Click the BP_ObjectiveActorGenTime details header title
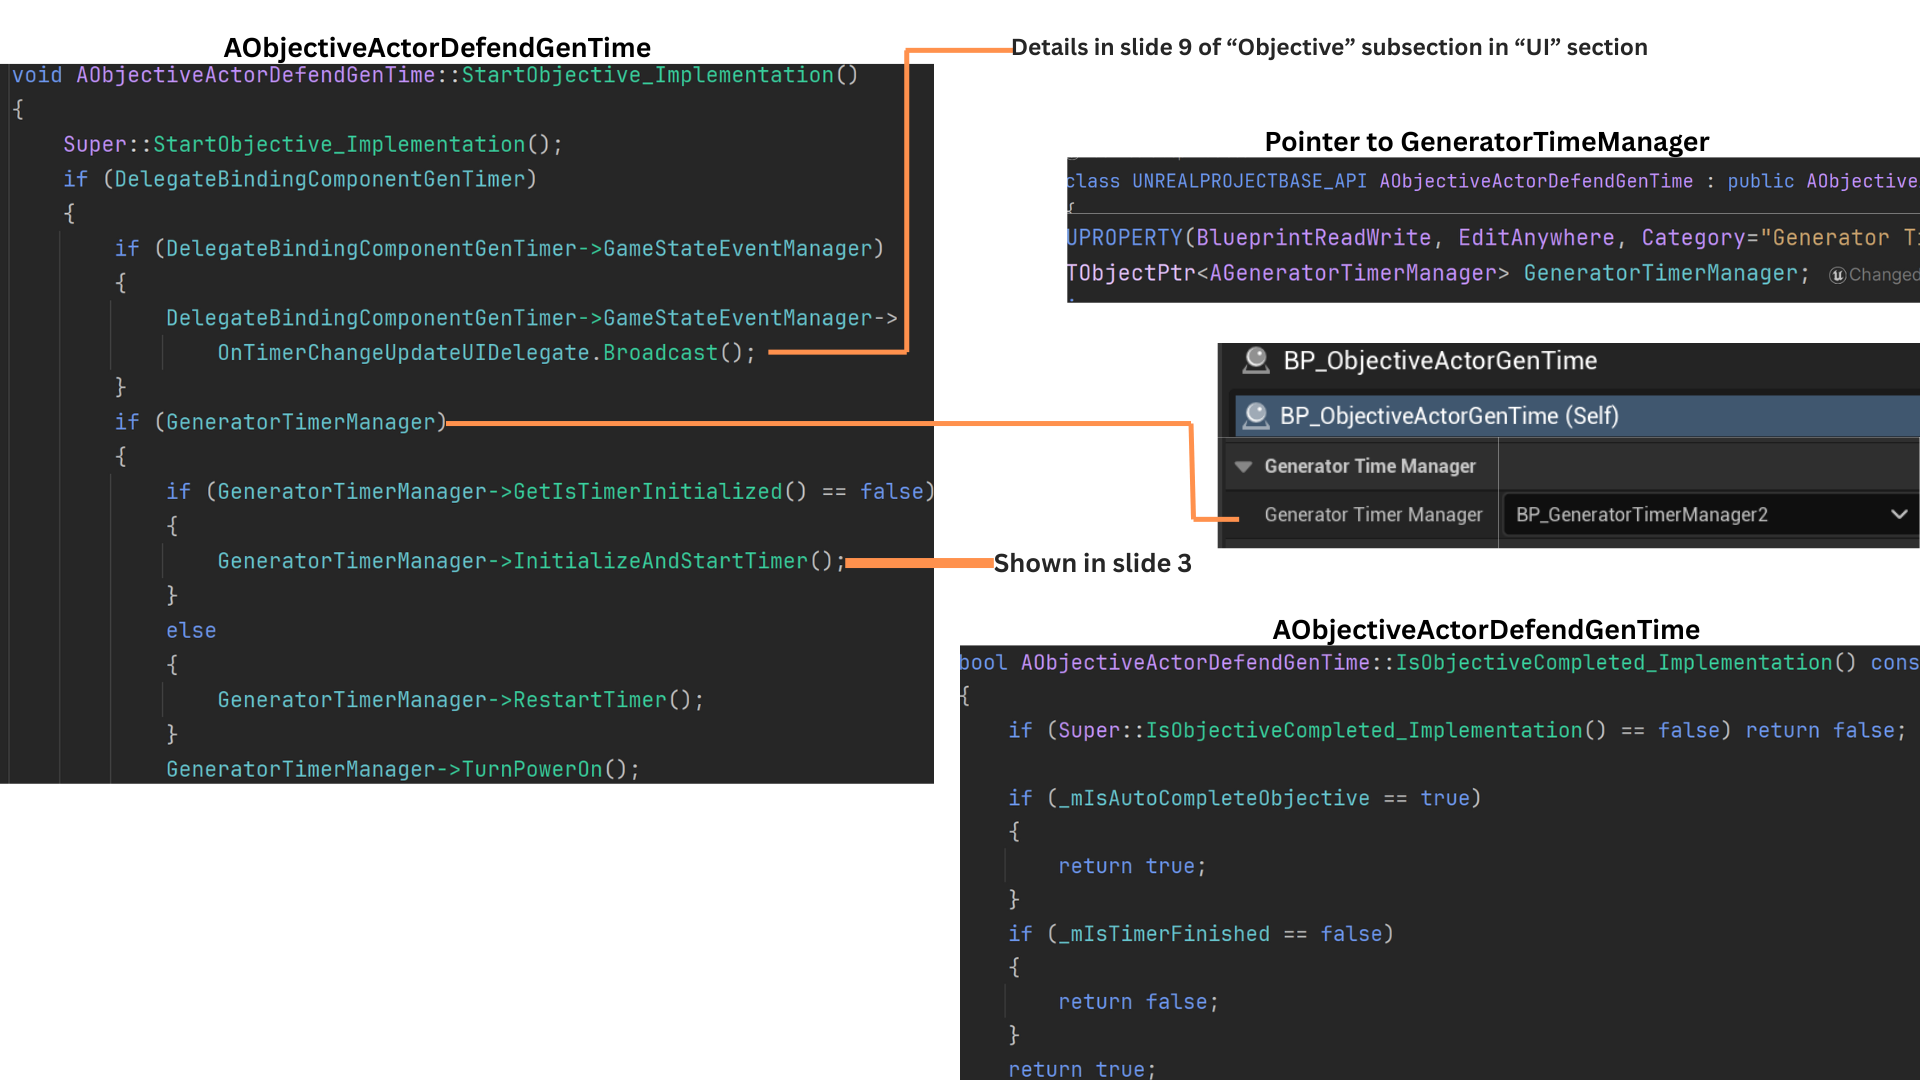Image resolution: width=1920 pixels, height=1080 pixels. tap(1439, 360)
